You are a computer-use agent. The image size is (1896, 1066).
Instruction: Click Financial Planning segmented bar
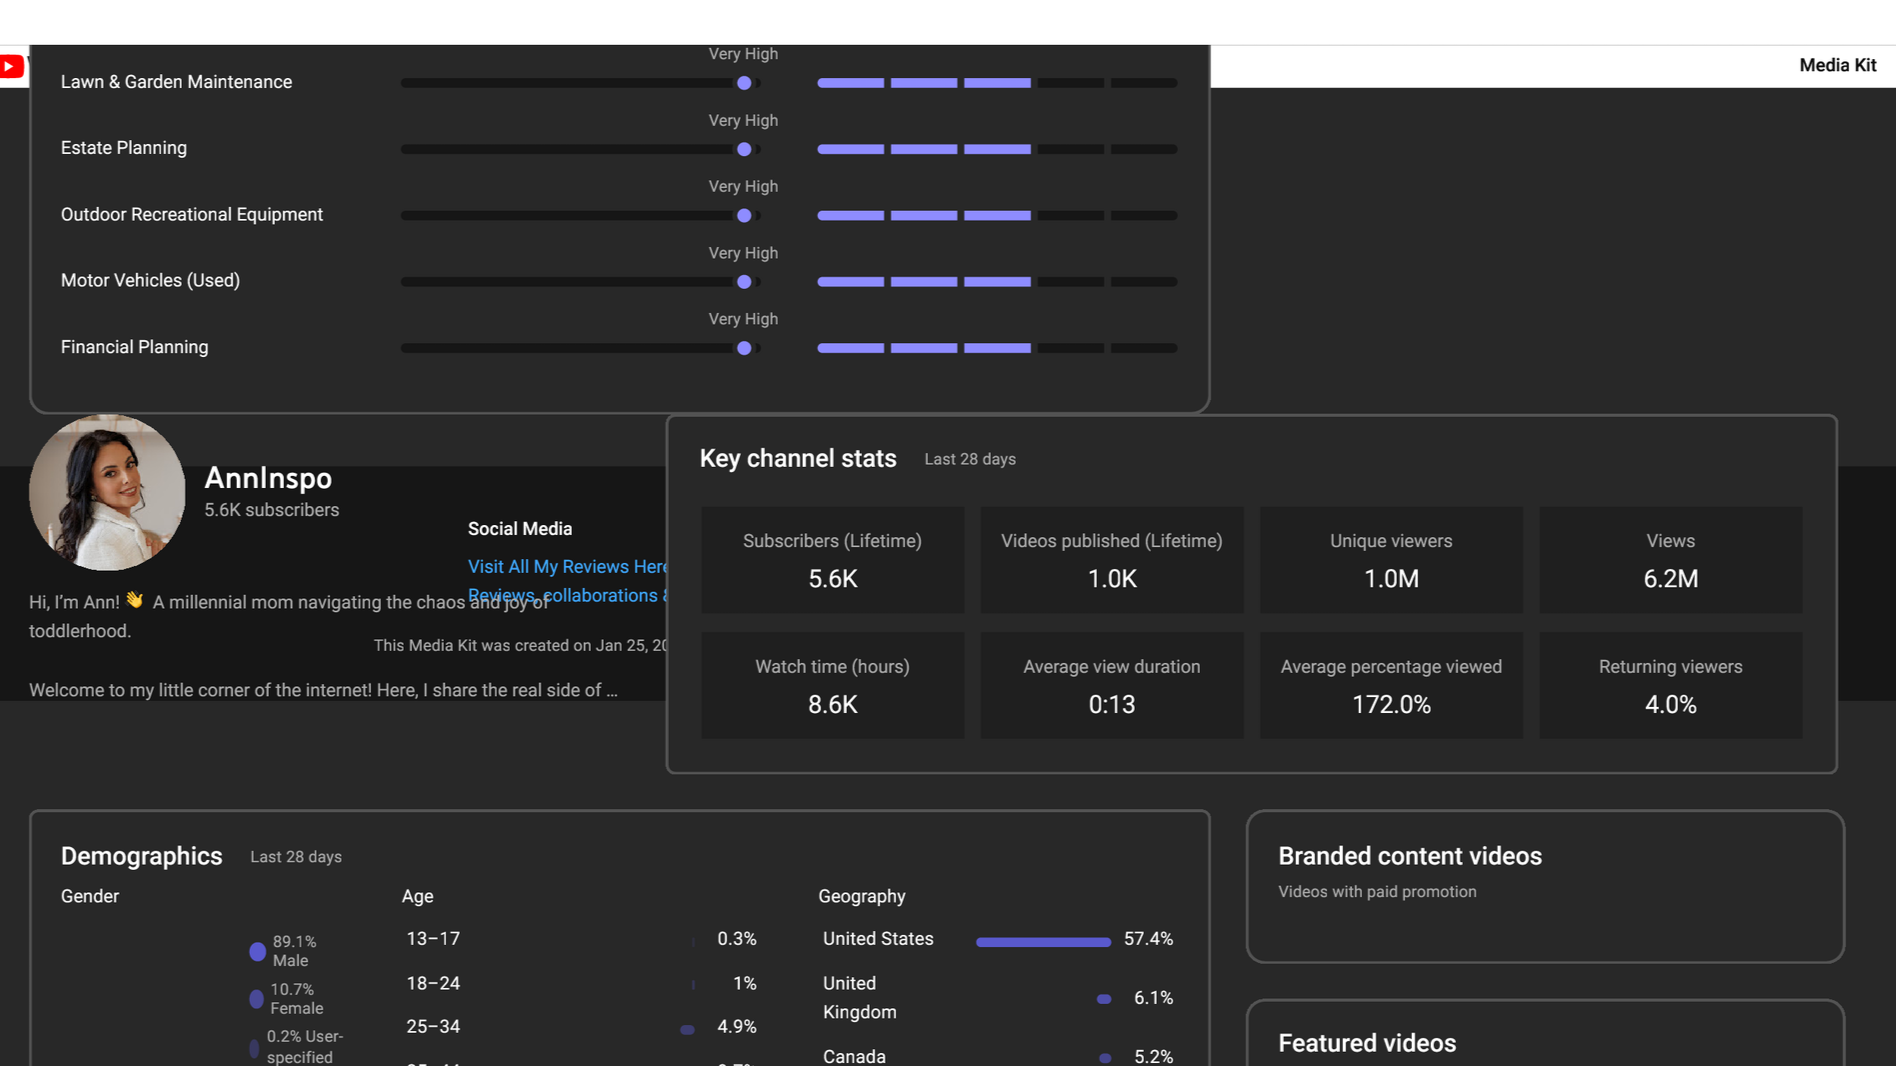(997, 348)
